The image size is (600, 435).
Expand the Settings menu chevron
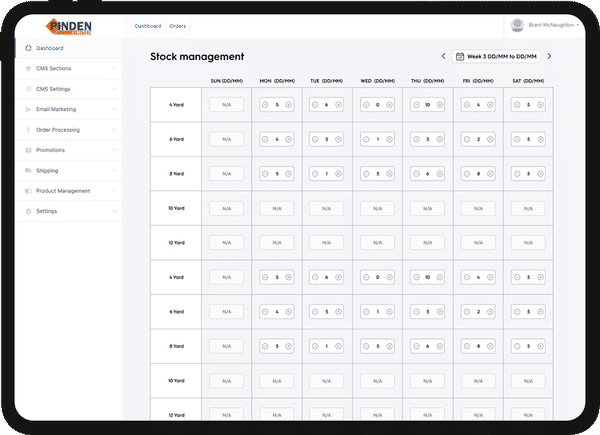point(114,211)
